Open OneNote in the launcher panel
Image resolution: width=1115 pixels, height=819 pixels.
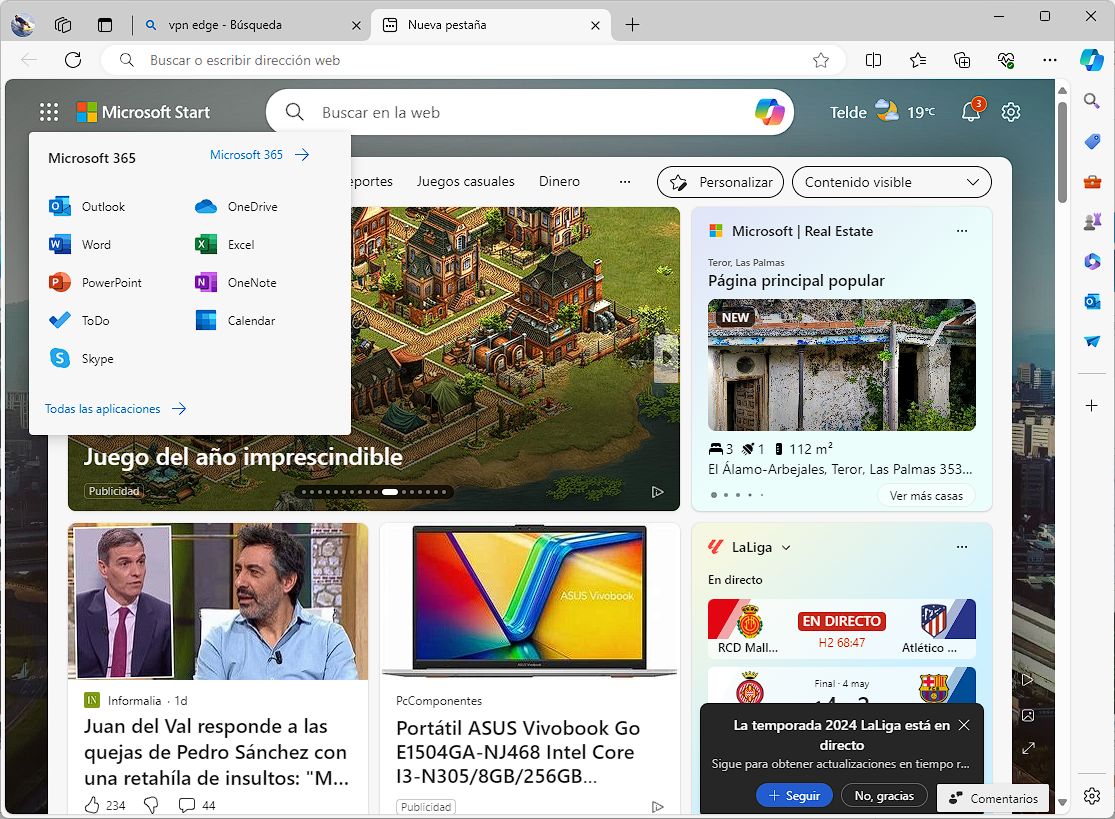235,283
